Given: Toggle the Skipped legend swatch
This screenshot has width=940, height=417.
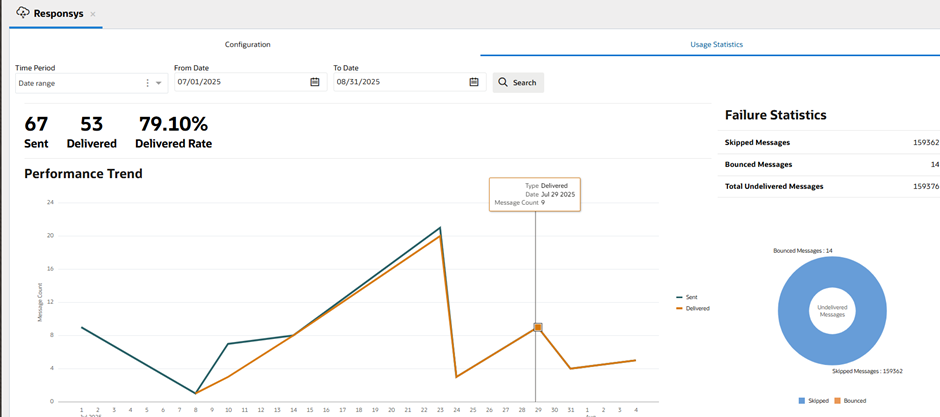Looking at the screenshot, I should point(802,400).
